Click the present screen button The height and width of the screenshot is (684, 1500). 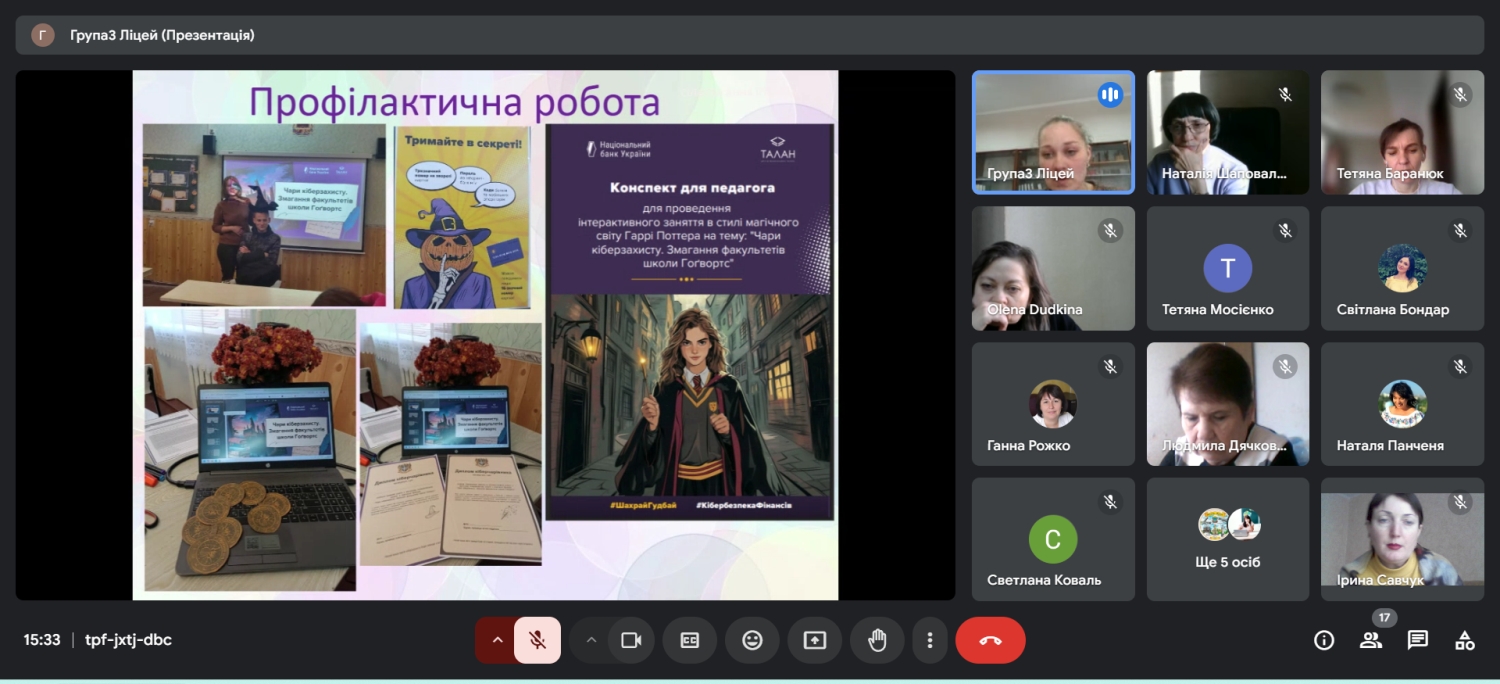tap(815, 640)
